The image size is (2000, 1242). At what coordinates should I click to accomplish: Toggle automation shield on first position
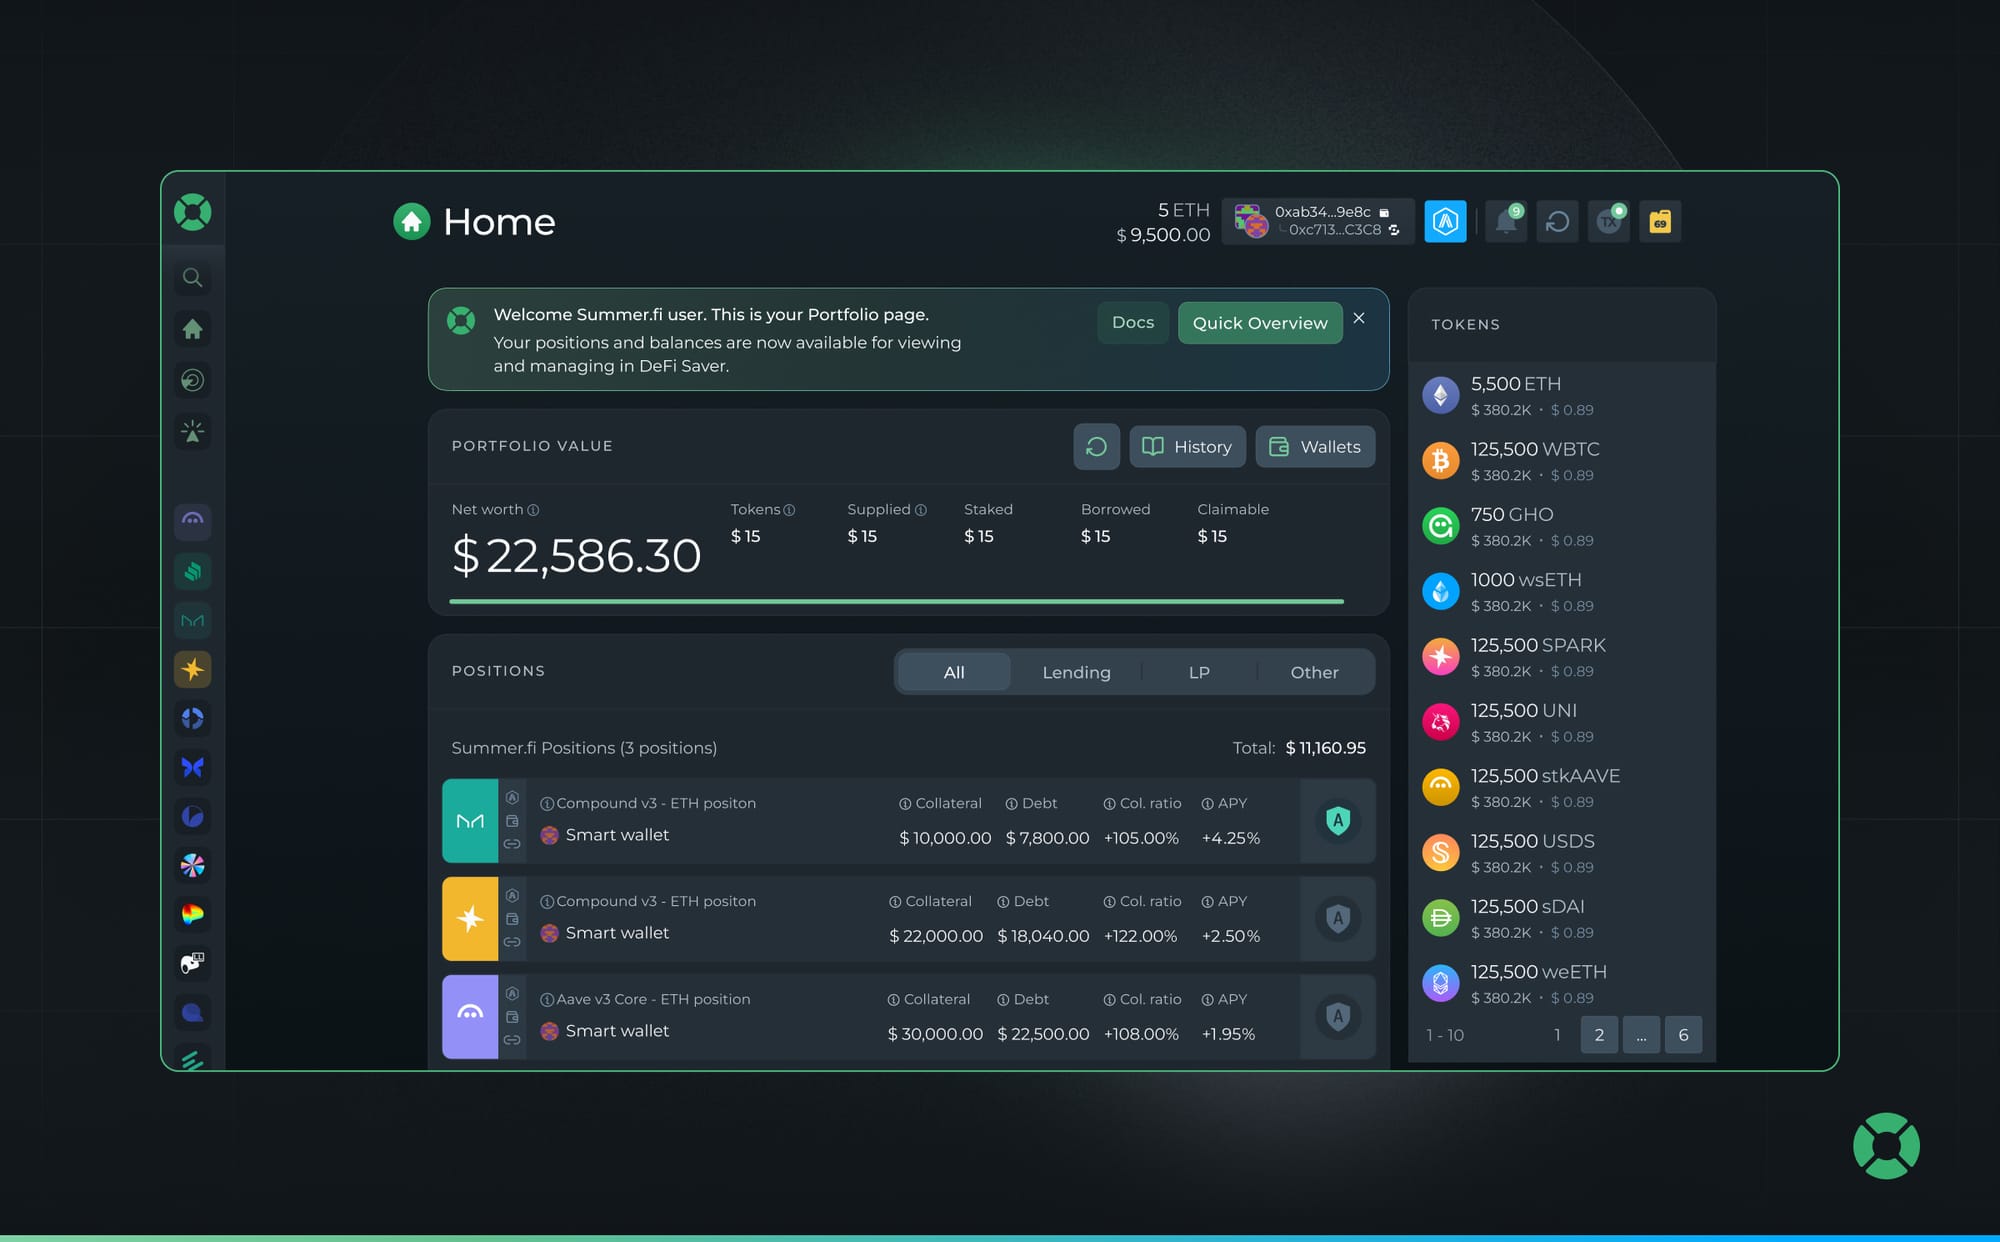coord(1338,821)
